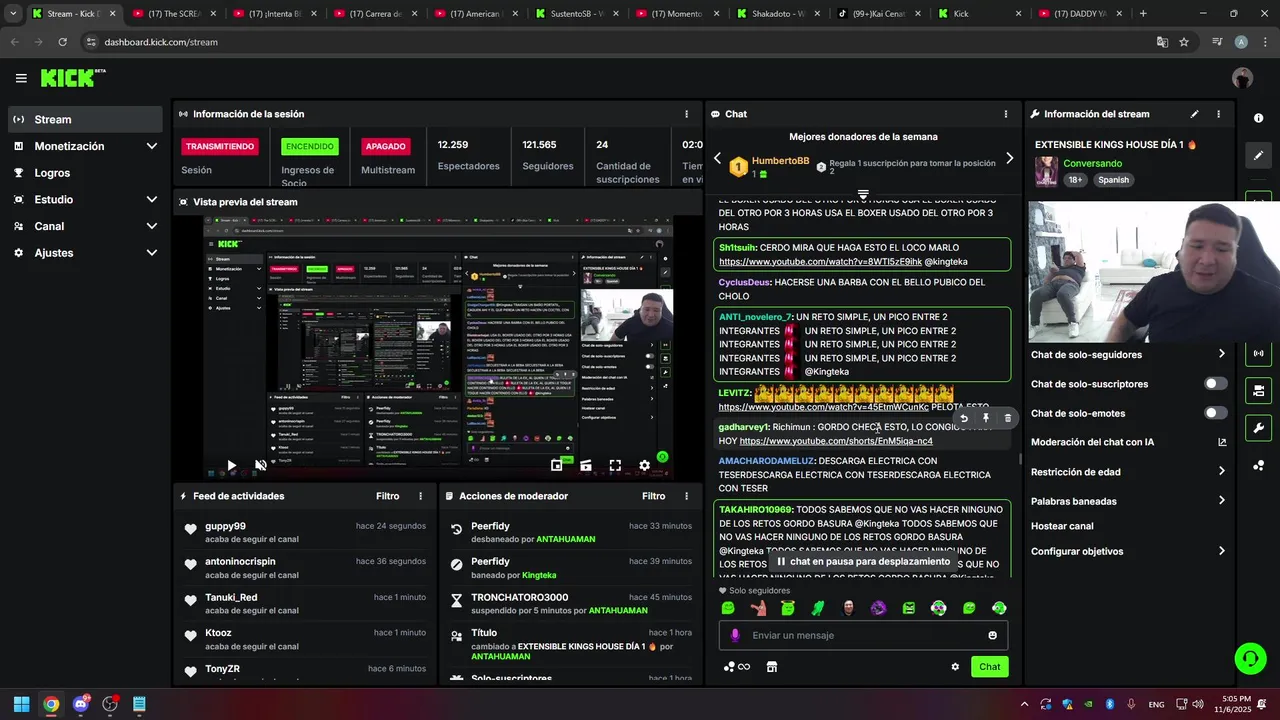Expand the Ajustes sidebar section
1280x720 pixels.
(151, 253)
